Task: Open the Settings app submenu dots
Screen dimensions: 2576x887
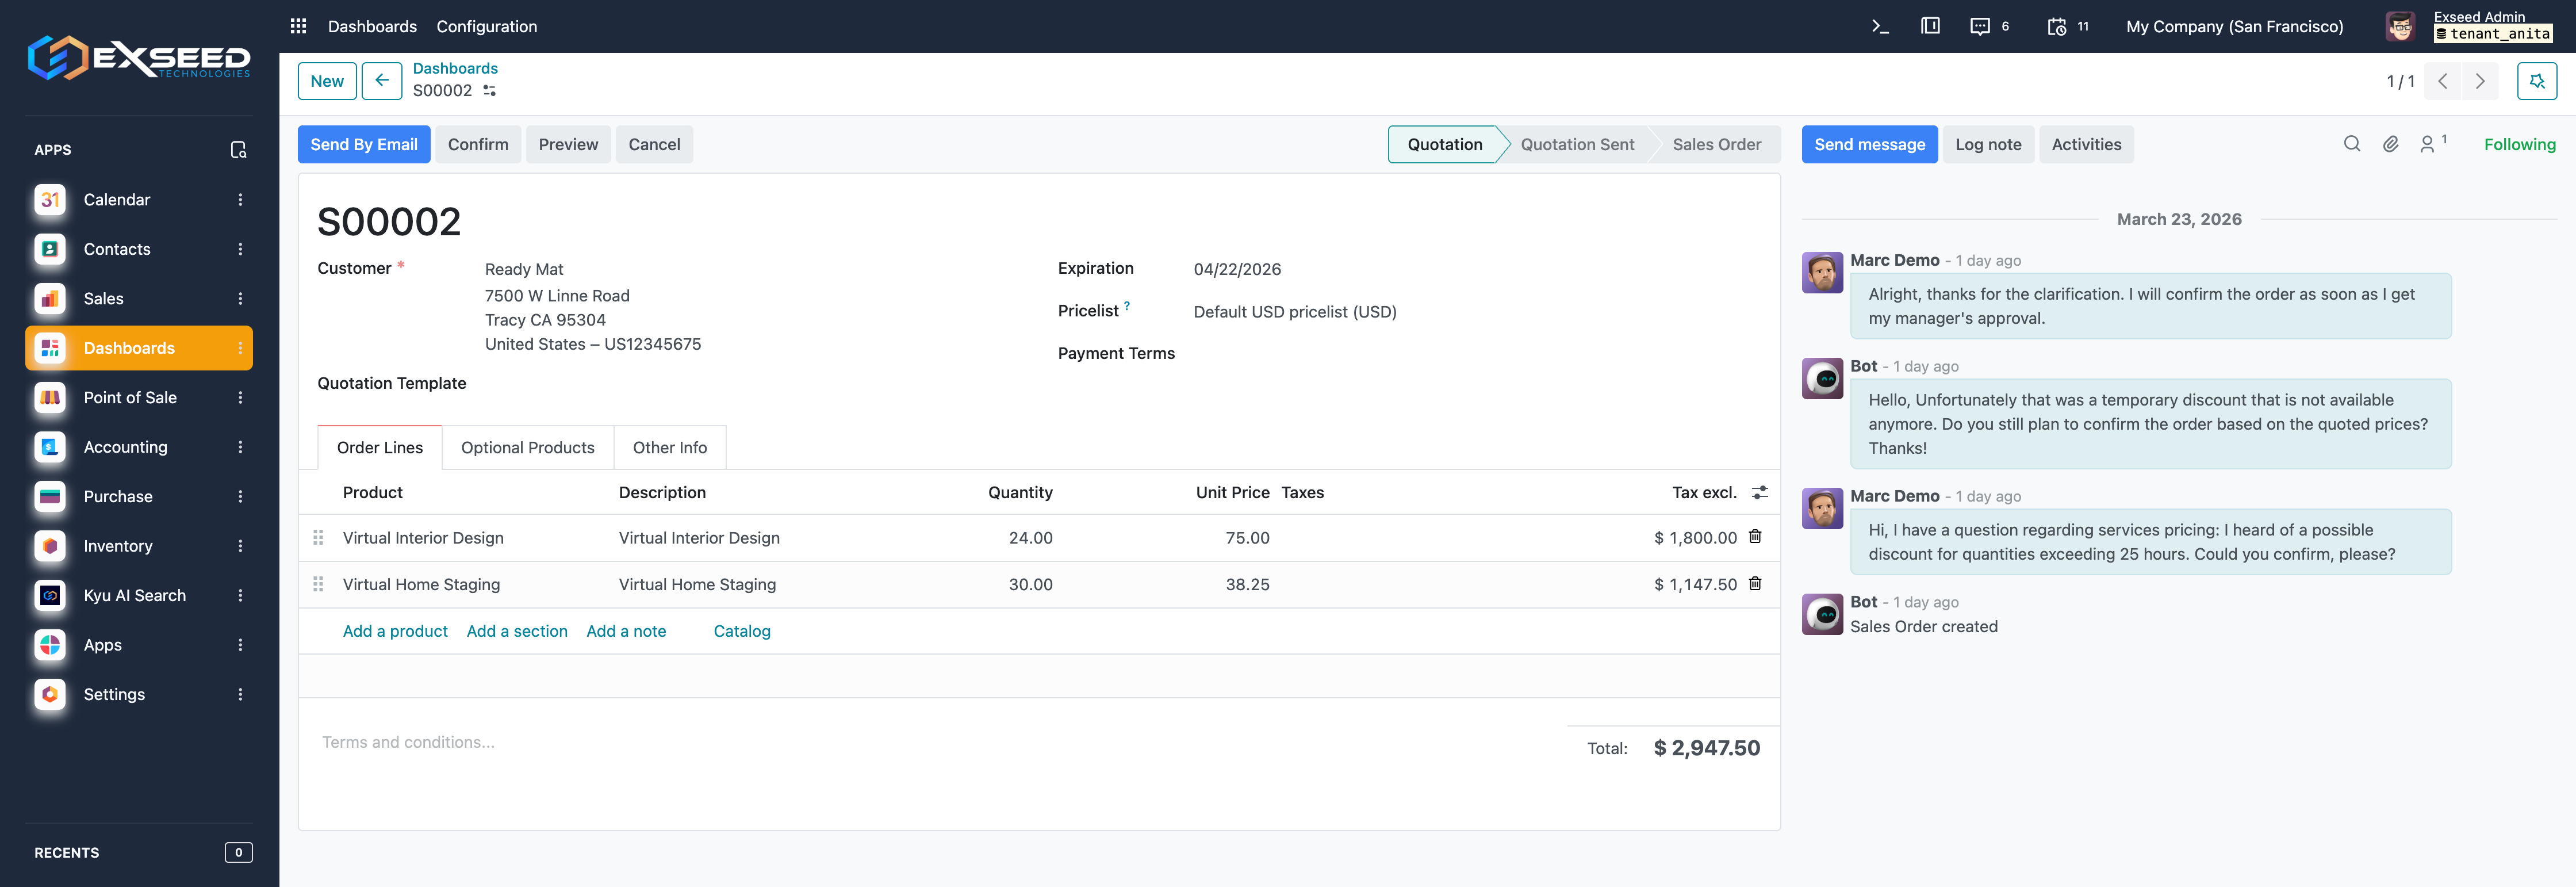Action: click(240, 694)
